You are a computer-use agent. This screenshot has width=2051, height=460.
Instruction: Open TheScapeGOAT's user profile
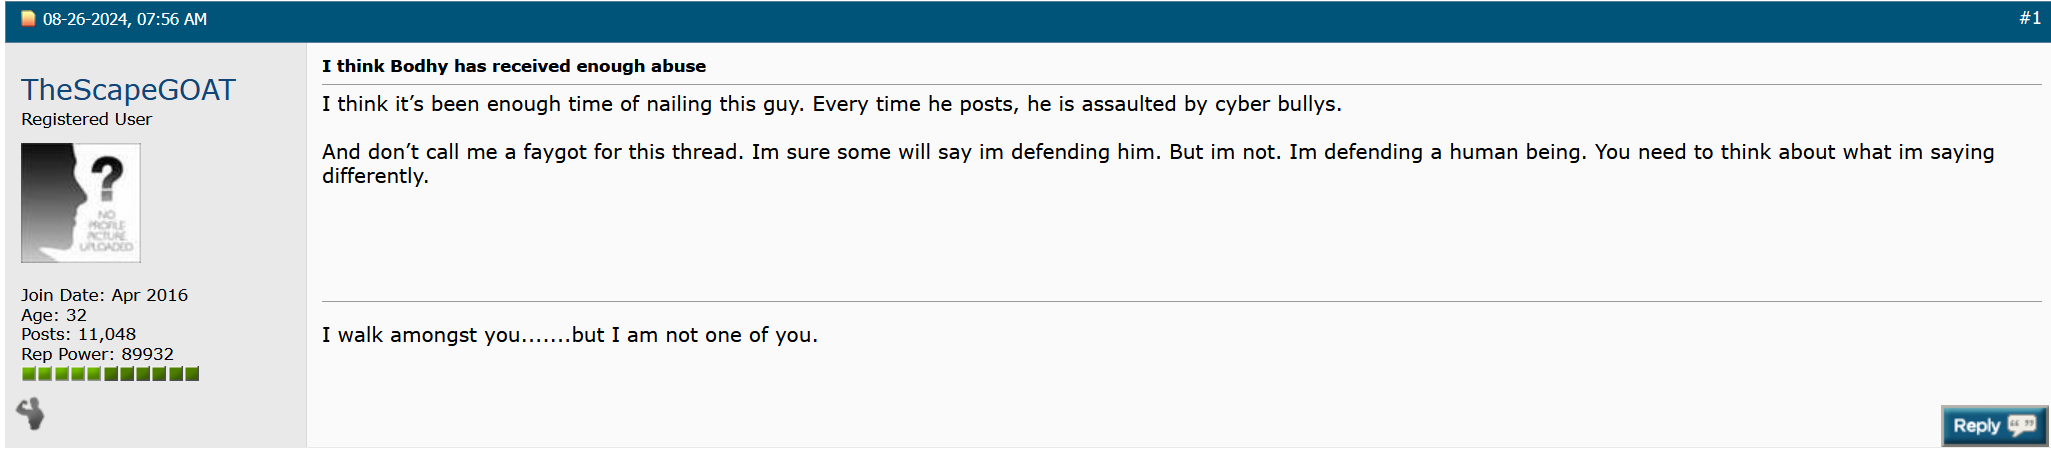128,90
